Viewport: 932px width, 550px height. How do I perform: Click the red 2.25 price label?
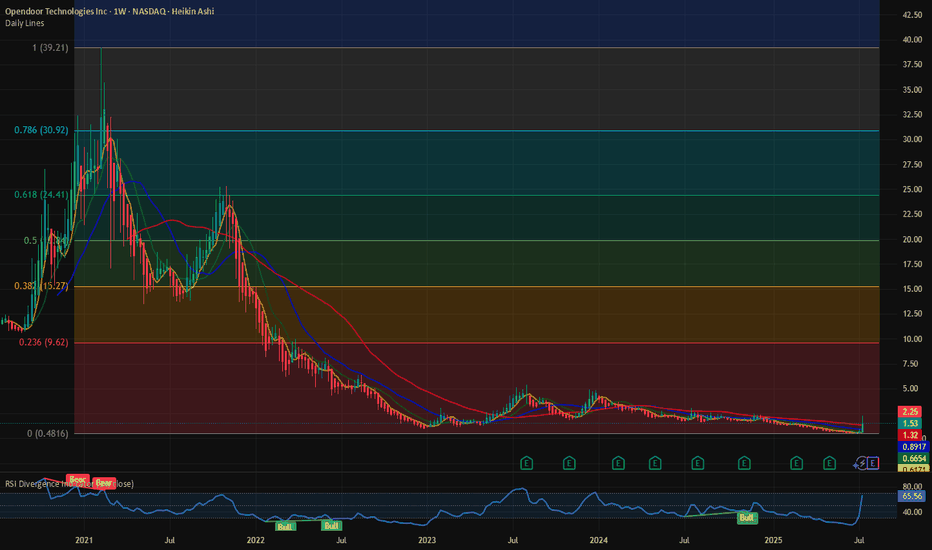pyautogui.click(x=911, y=411)
